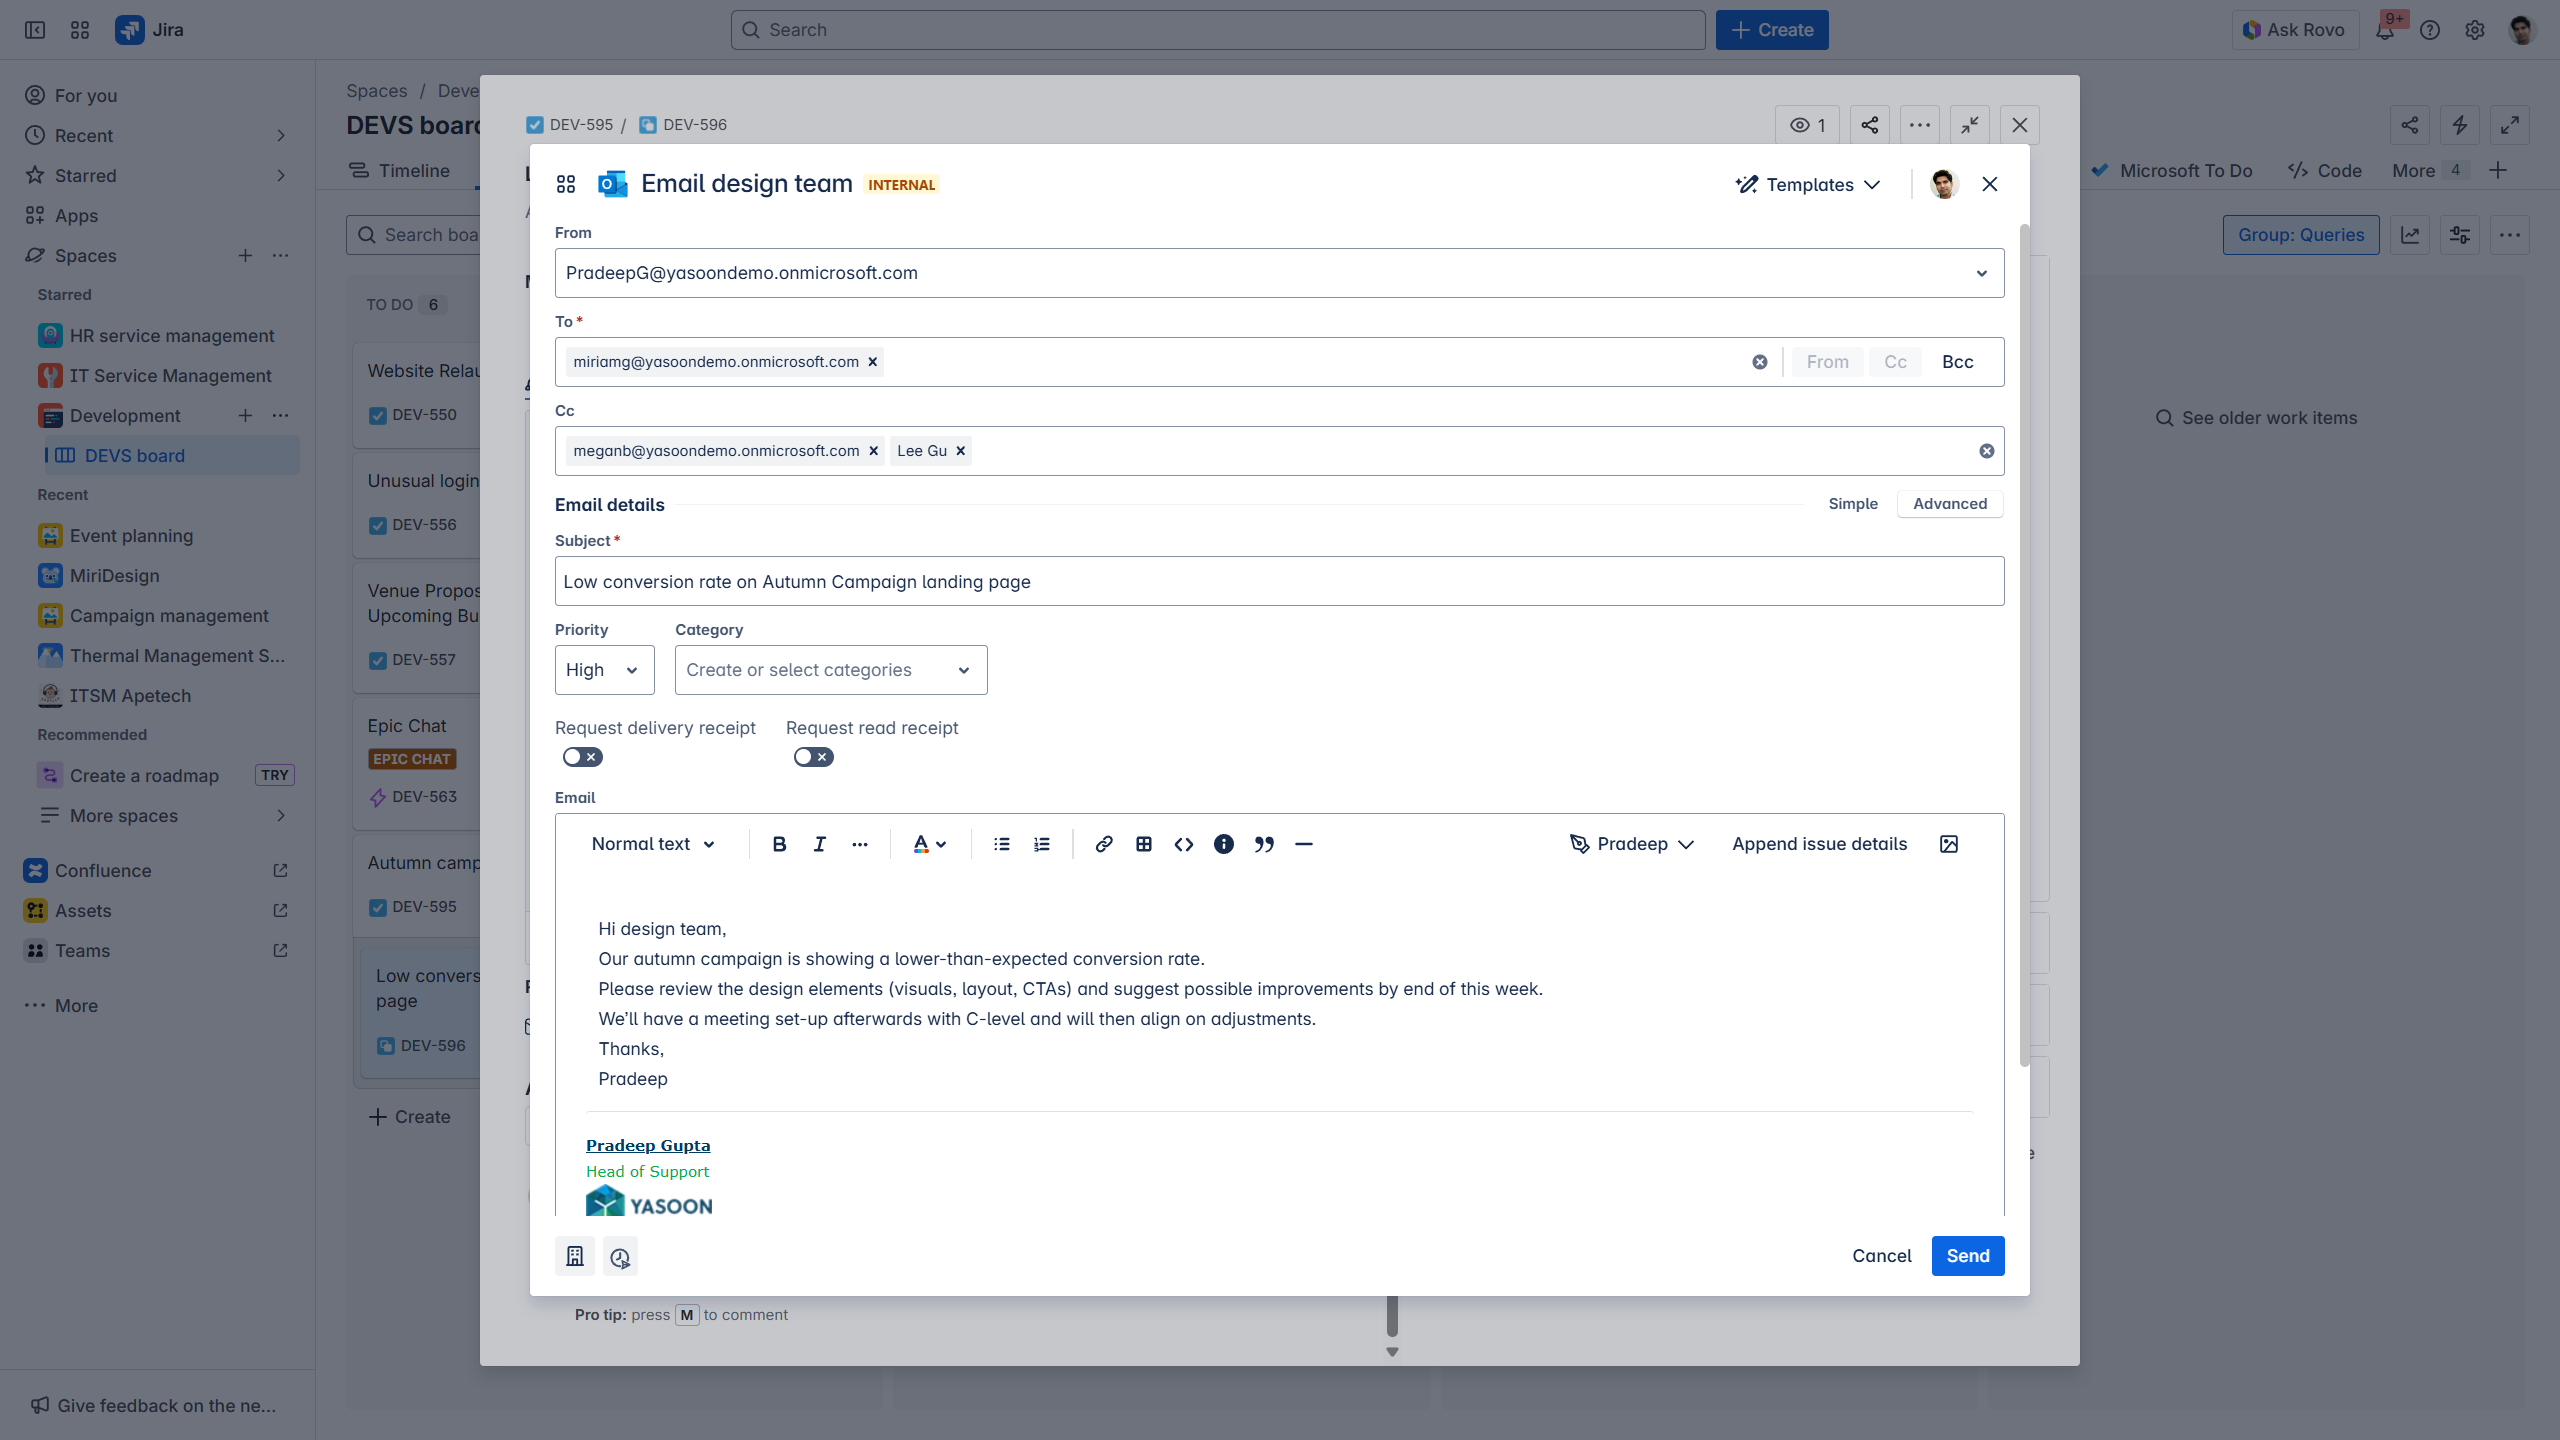Viewport: 2560px width, 1440px height.
Task: Send the email
Action: tap(1967, 1256)
